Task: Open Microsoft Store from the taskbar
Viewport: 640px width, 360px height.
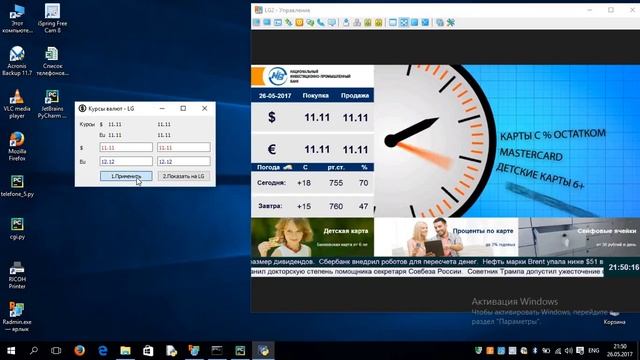Action: click(148, 351)
